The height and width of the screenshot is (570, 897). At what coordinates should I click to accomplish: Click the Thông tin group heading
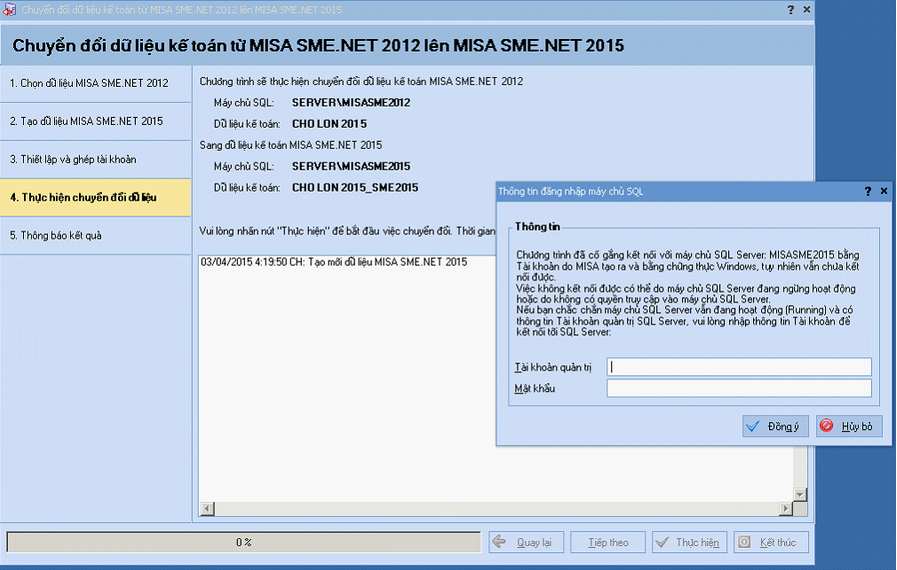[537, 227]
